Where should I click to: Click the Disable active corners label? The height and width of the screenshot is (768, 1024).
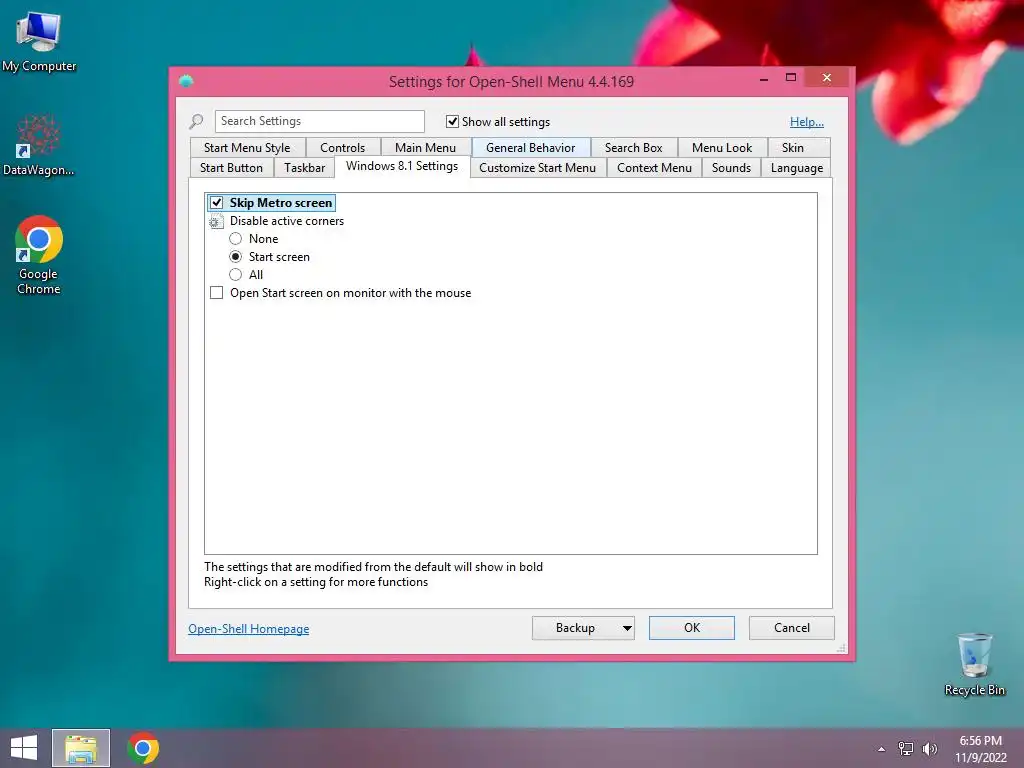pos(287,221)
